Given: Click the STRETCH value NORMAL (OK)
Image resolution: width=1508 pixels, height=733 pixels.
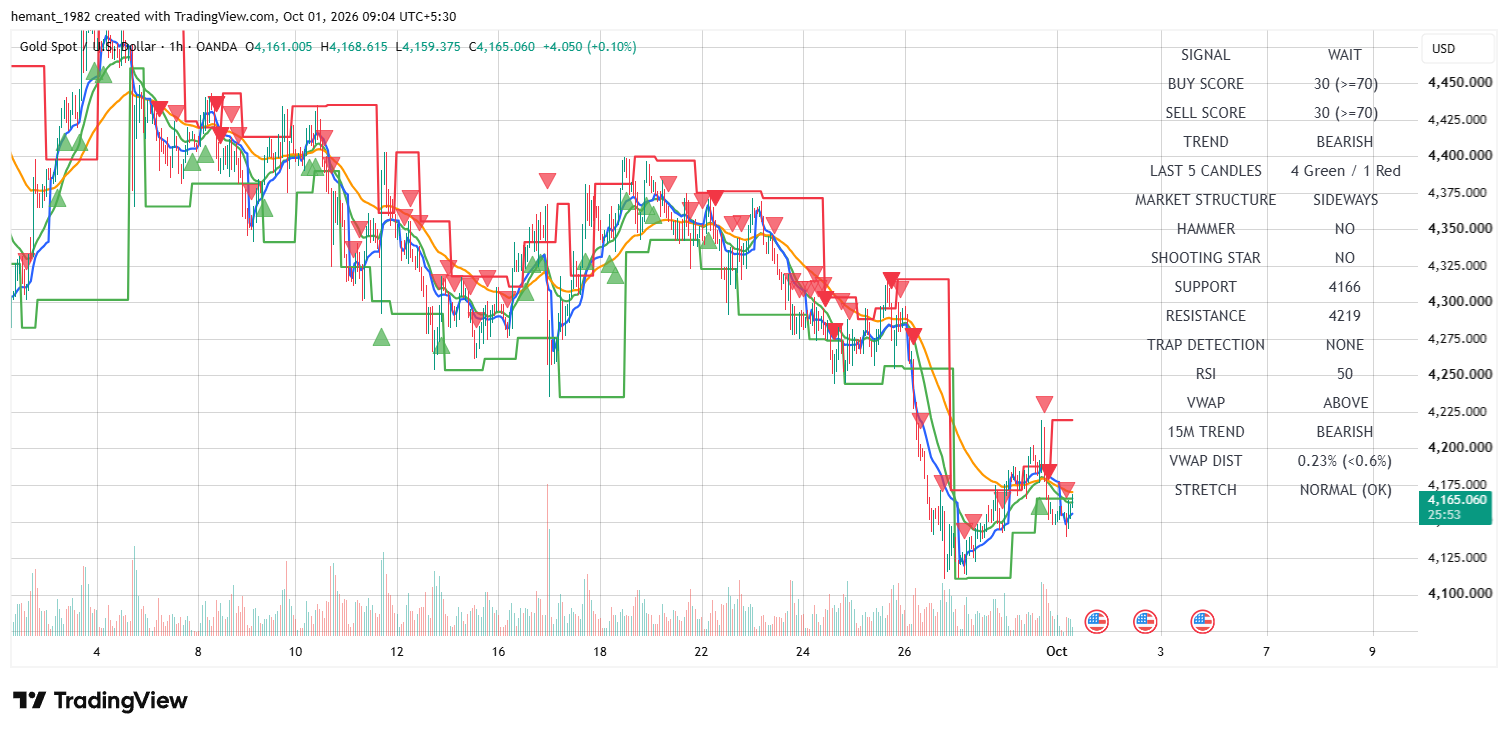Looking at the screenshot, I should click(1345, 490).
